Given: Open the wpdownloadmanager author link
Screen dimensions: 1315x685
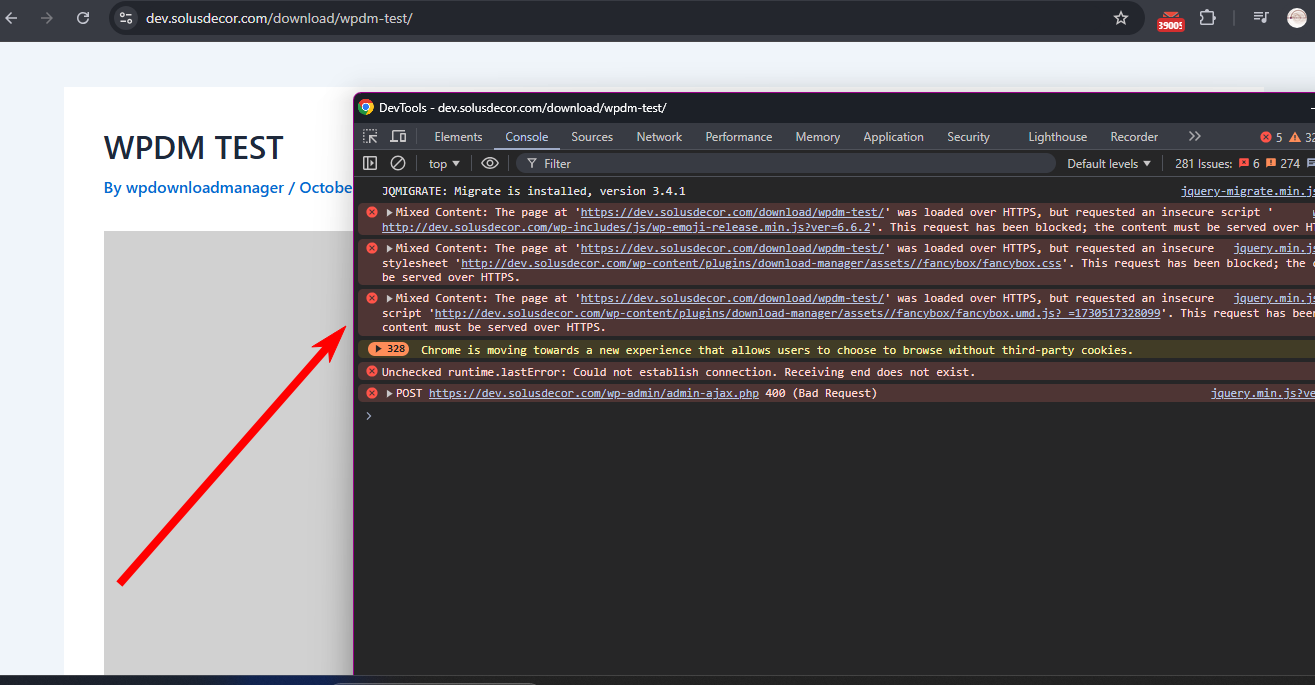Looking at the screenshot, I should click(x=205, y=187).
